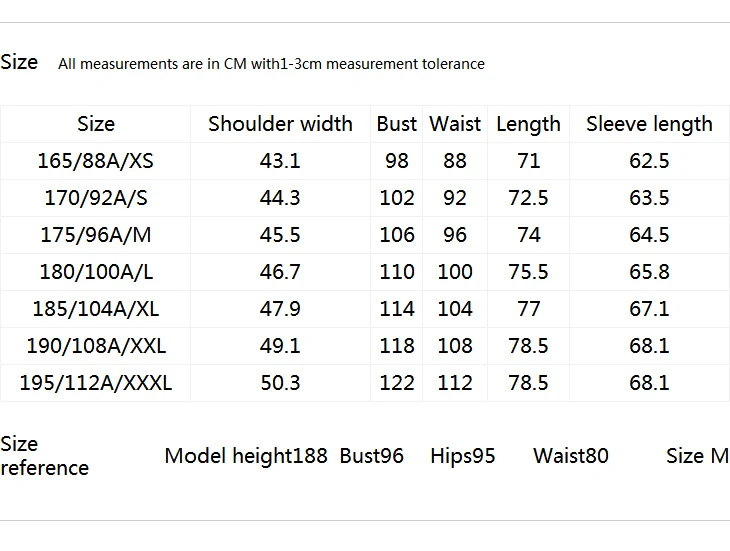Click the Sleeve length column header
The image size is (730, 551).
pos(649,125)
